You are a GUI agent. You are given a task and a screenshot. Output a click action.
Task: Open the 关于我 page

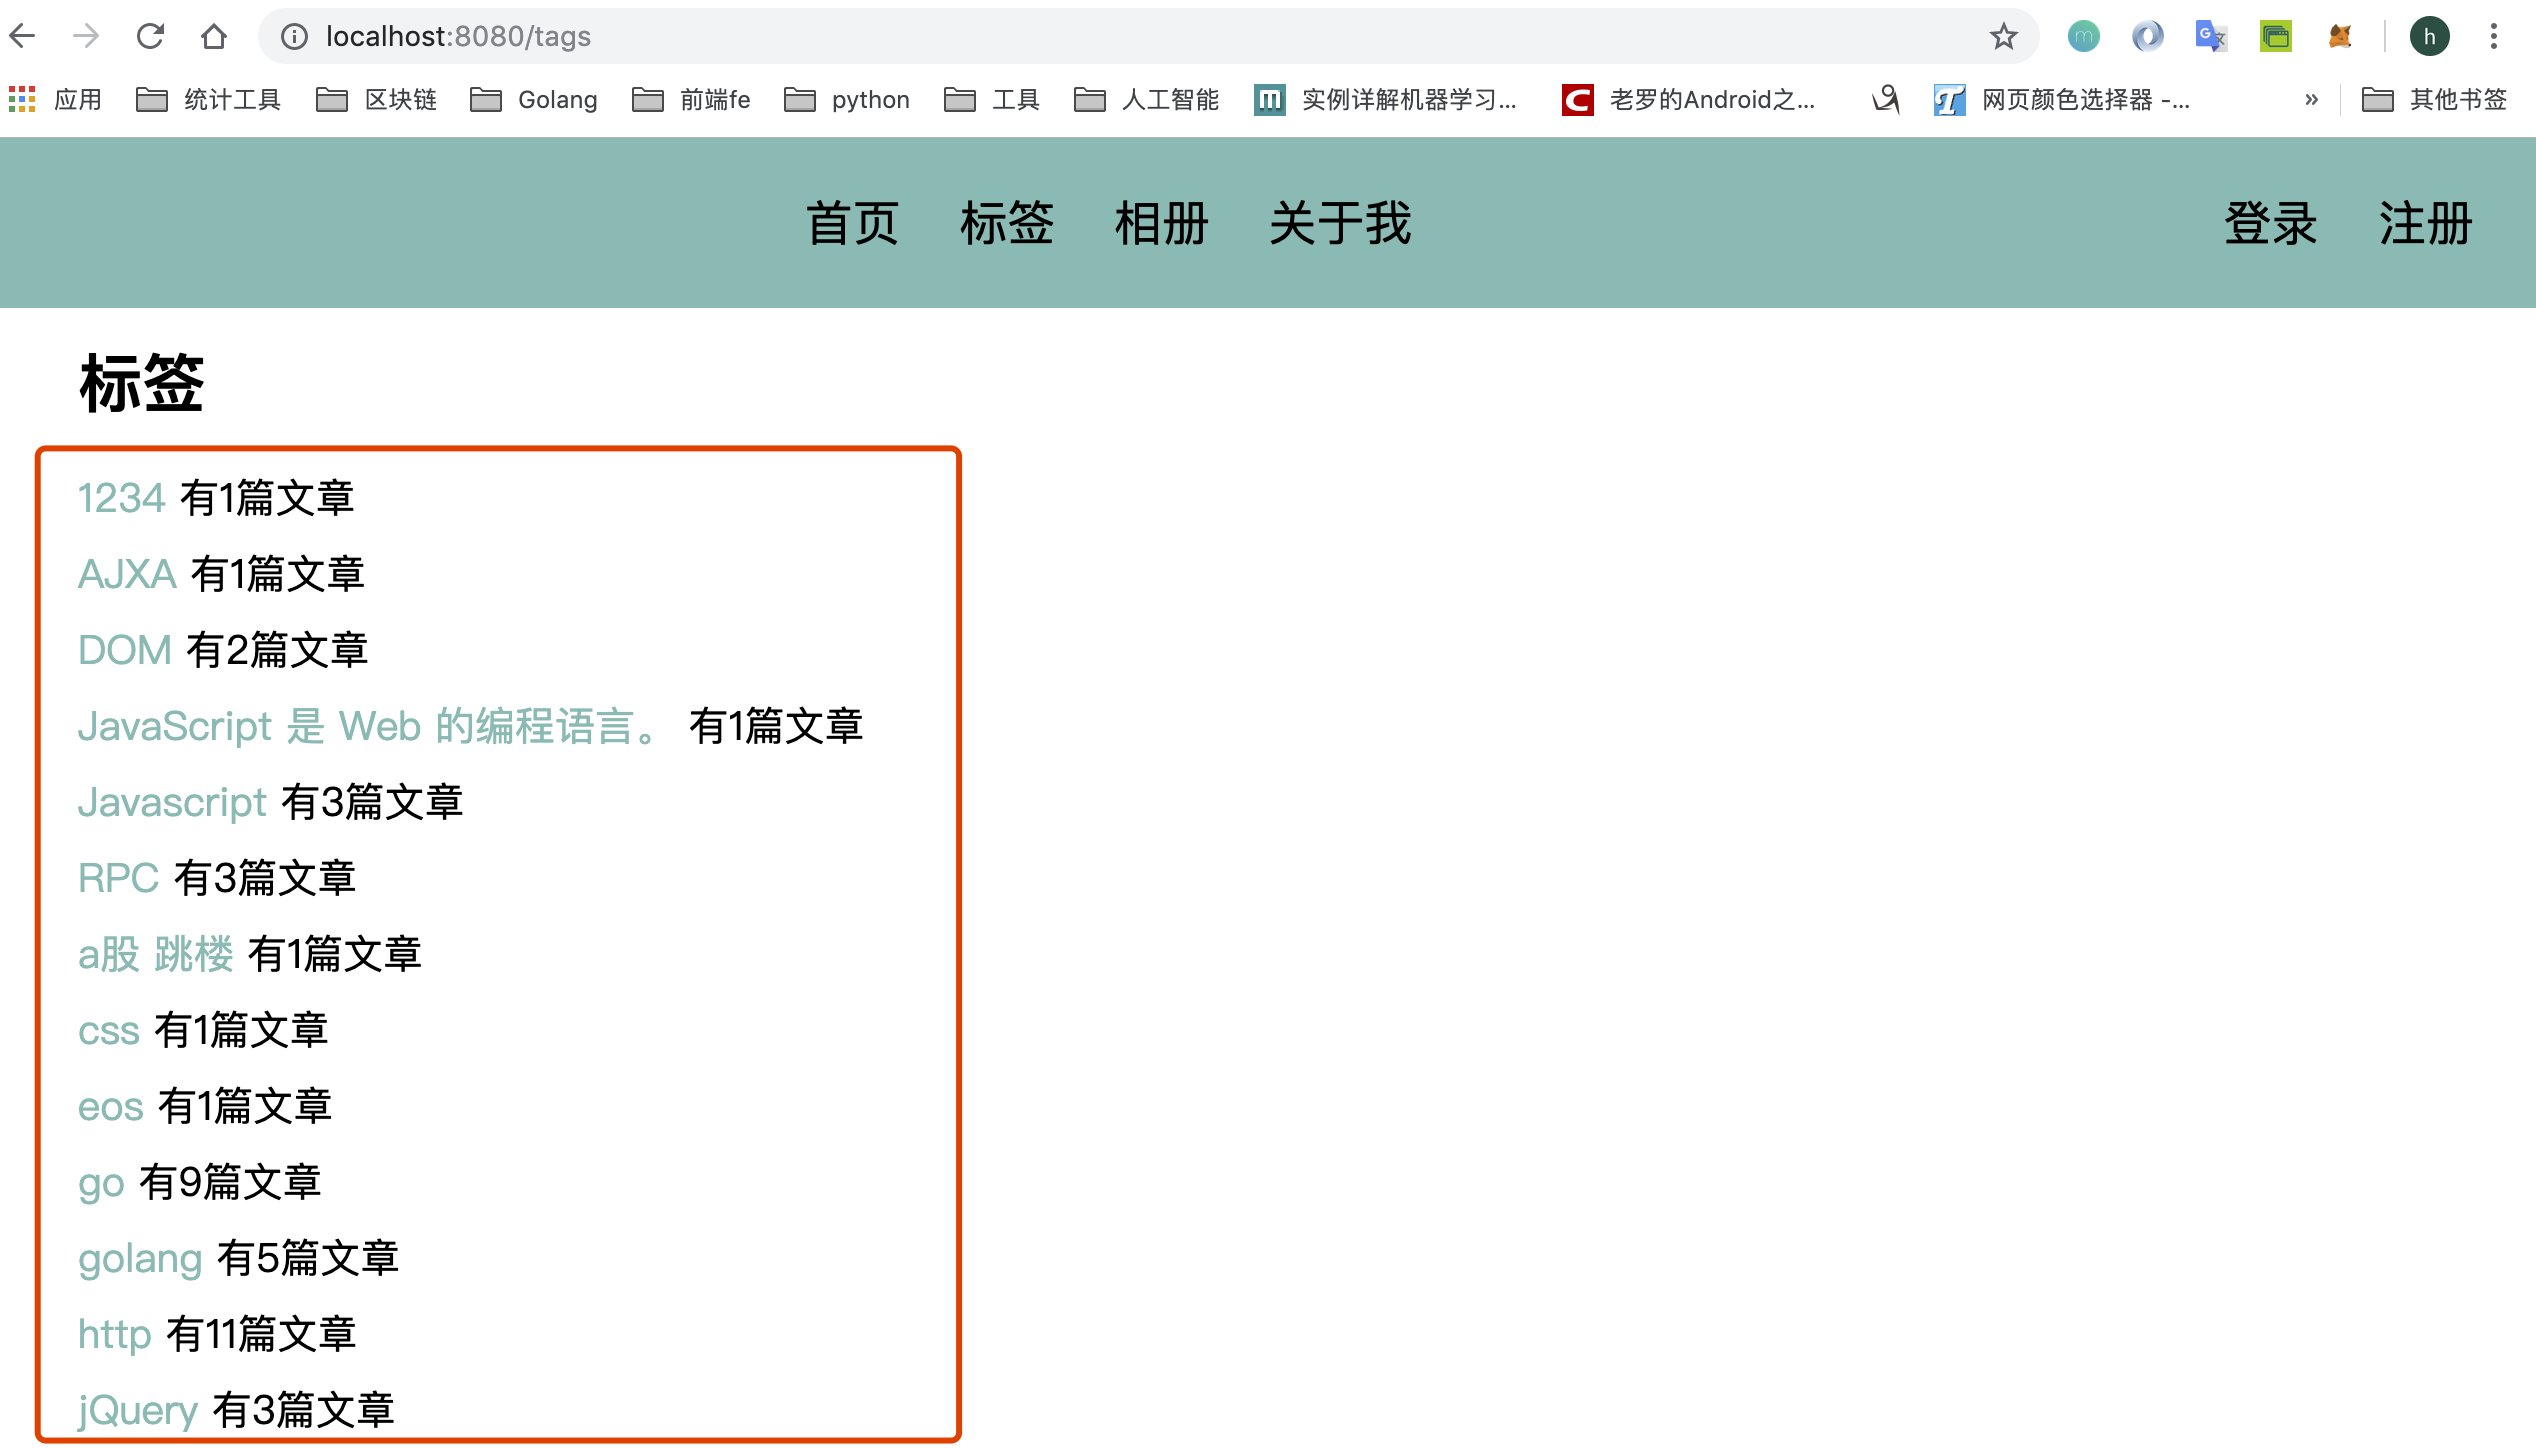pos(1340,223)
